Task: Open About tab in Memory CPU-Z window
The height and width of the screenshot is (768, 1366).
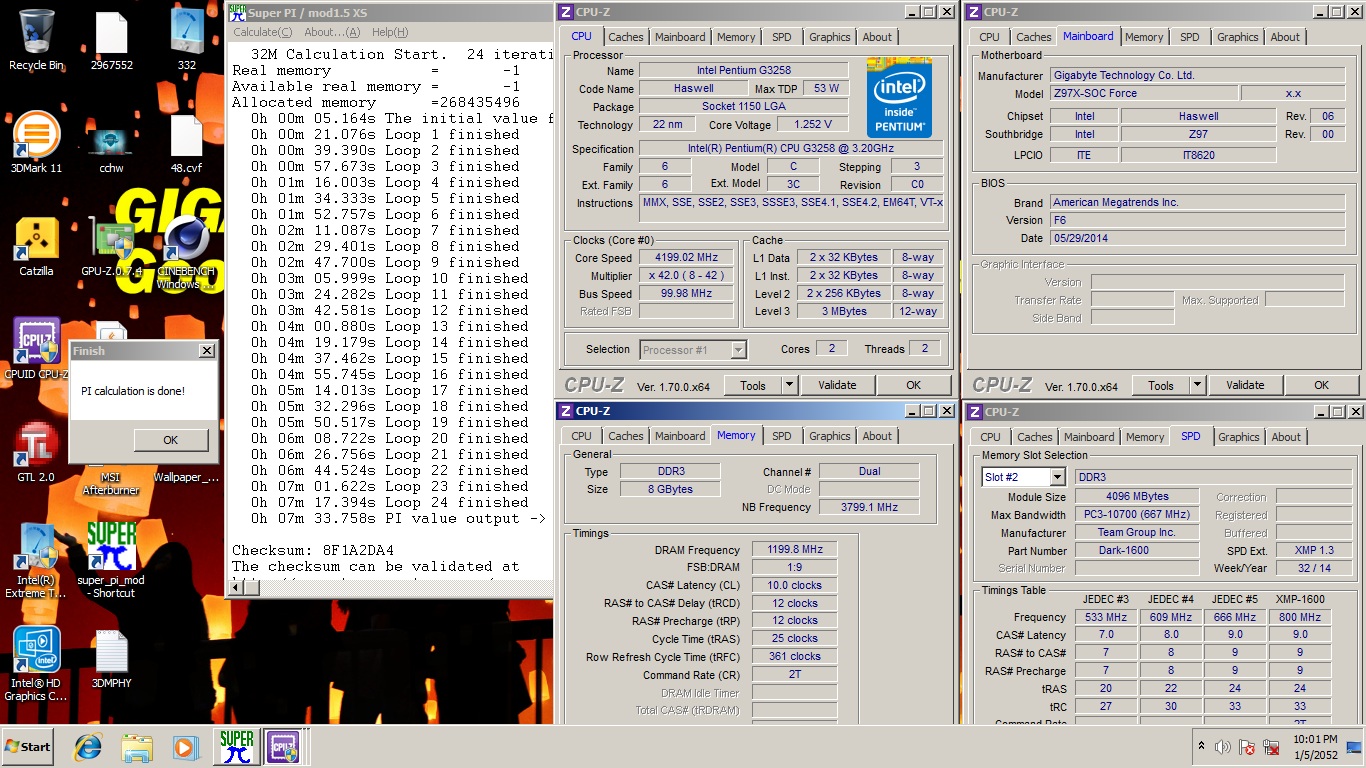Action: click(877, 436)
